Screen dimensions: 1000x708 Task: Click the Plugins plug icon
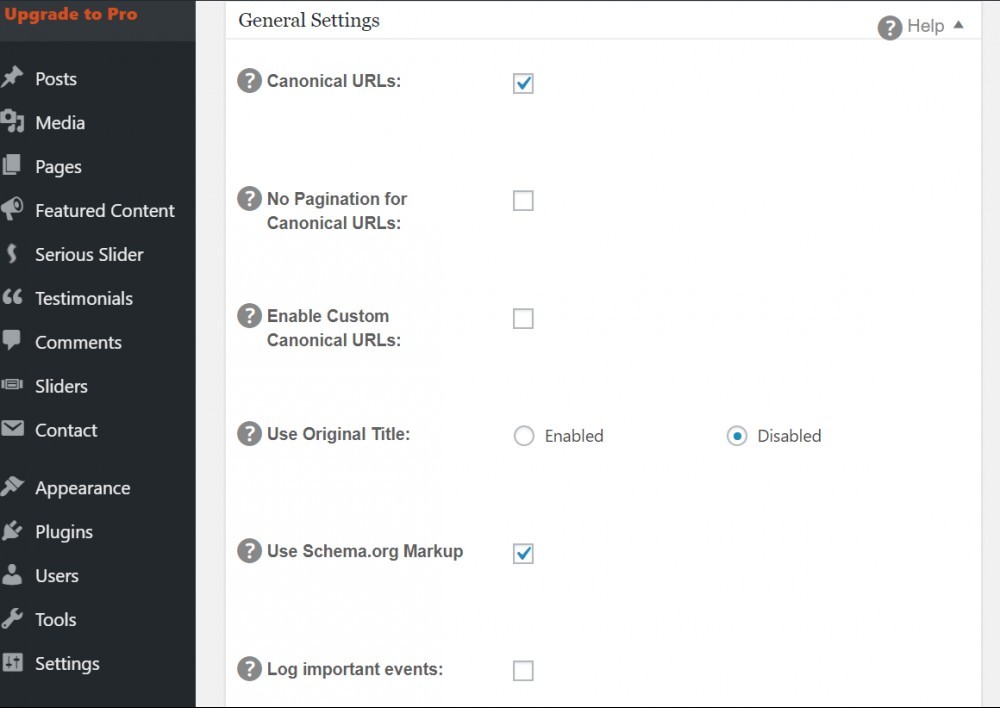(12, 531)
